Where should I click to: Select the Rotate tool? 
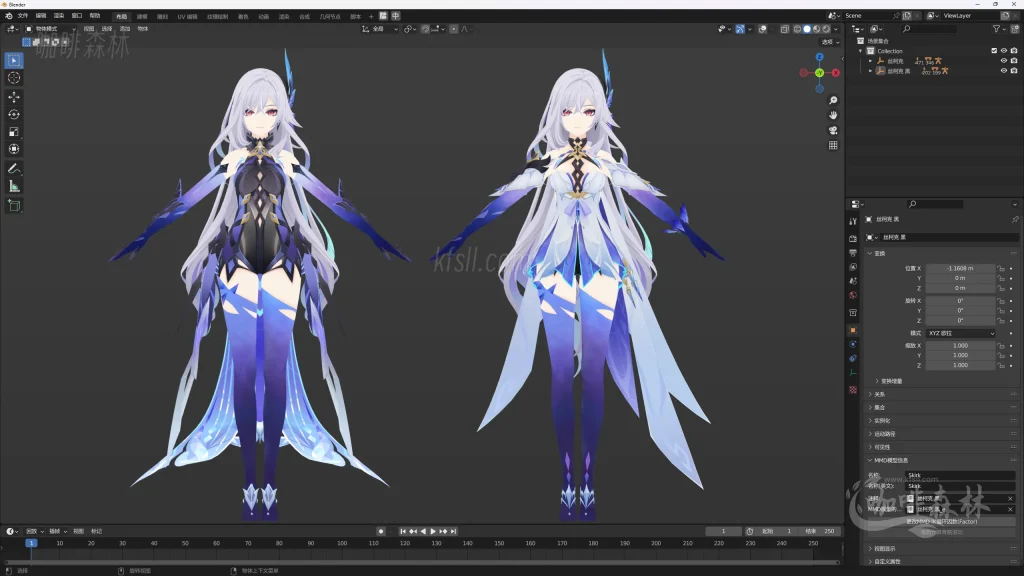[x=14, y=114]
